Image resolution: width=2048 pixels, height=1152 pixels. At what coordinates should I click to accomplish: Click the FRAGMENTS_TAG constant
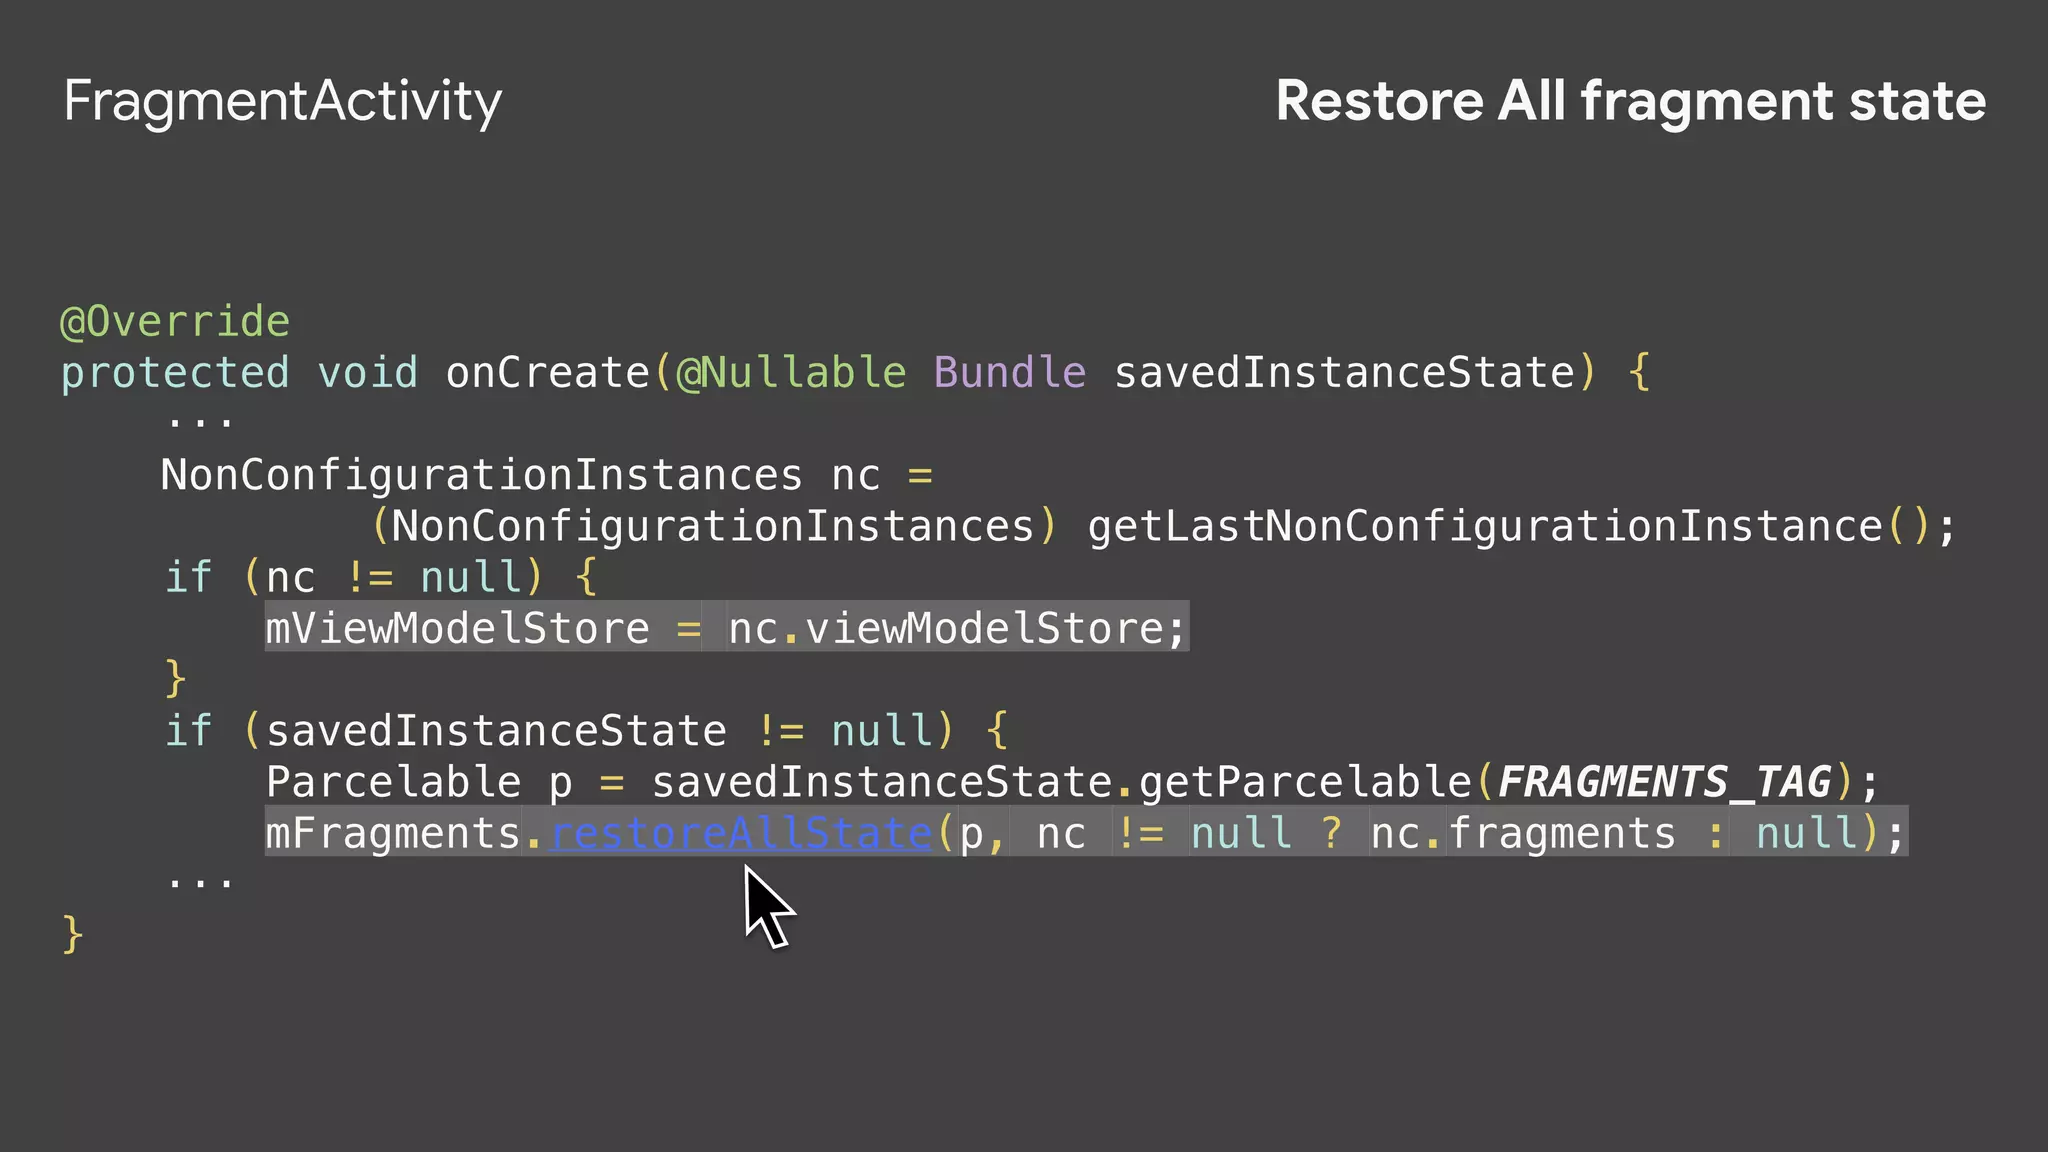(x=1665, y=782)
